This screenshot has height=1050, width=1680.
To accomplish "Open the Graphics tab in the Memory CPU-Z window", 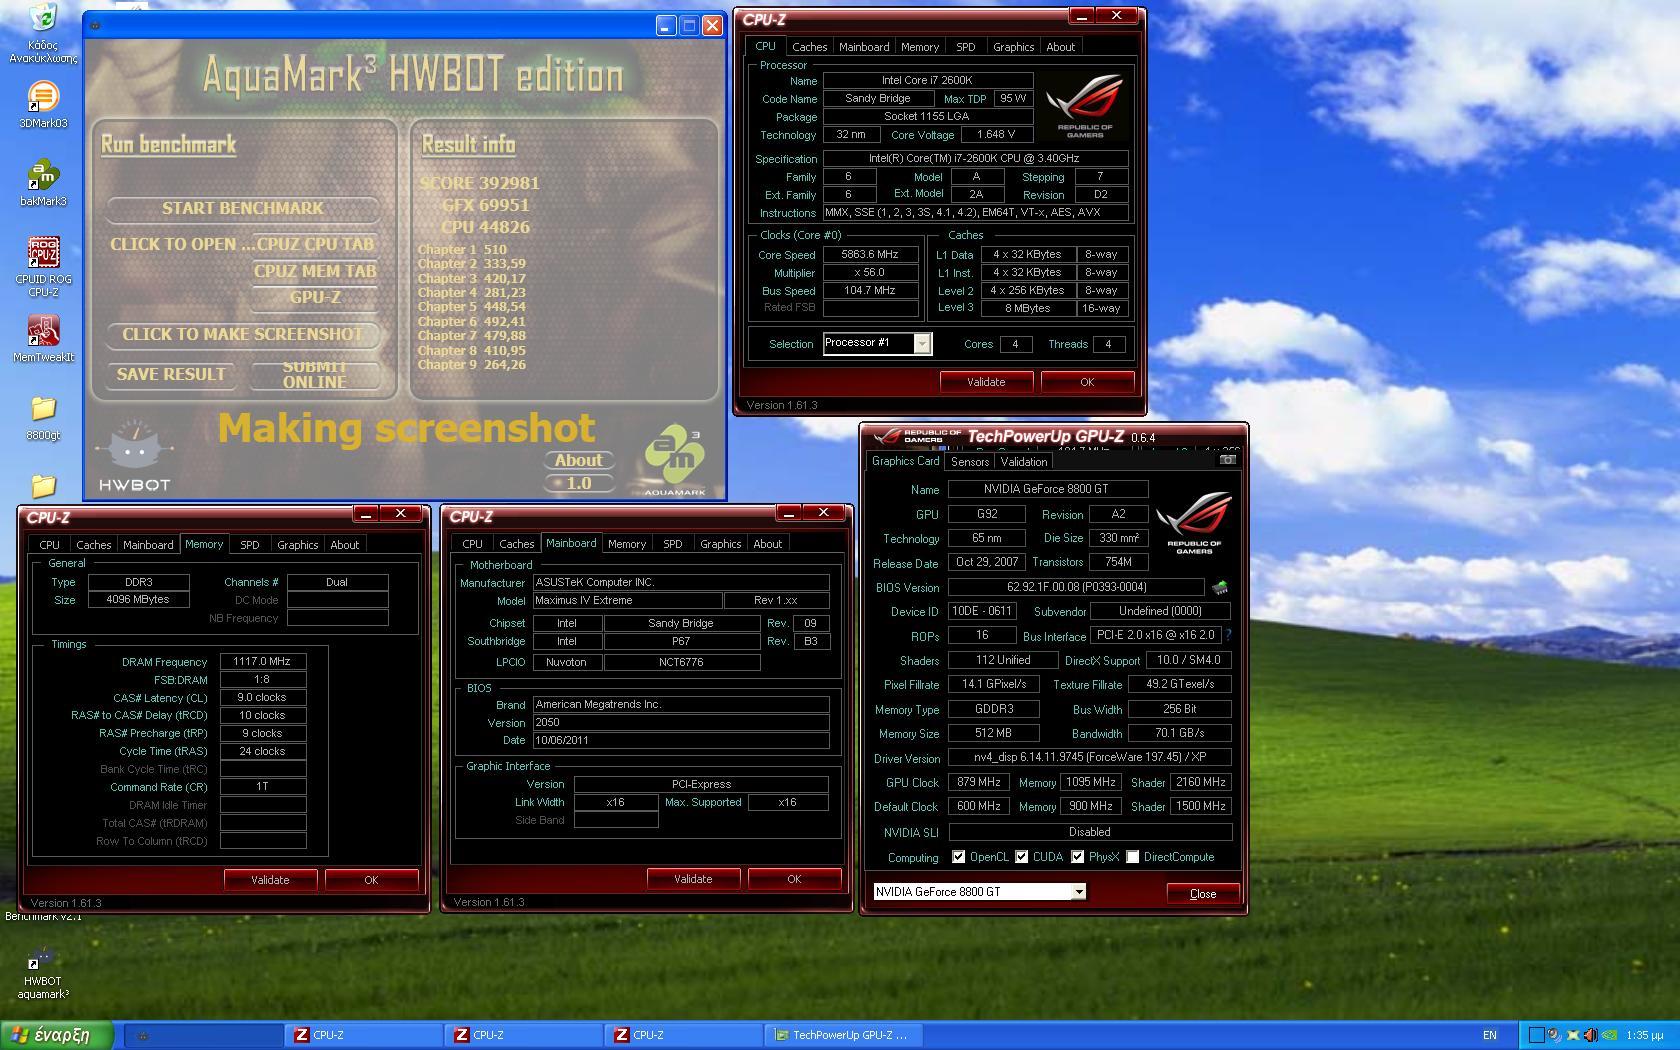I will (x=297, y=545).
